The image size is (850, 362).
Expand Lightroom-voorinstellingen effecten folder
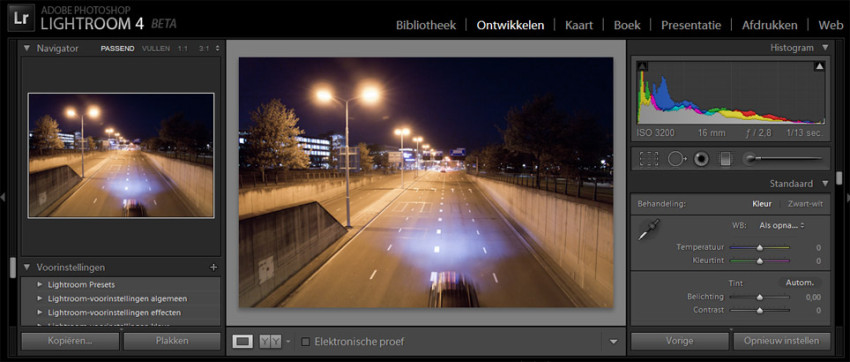tap(40, 313)
